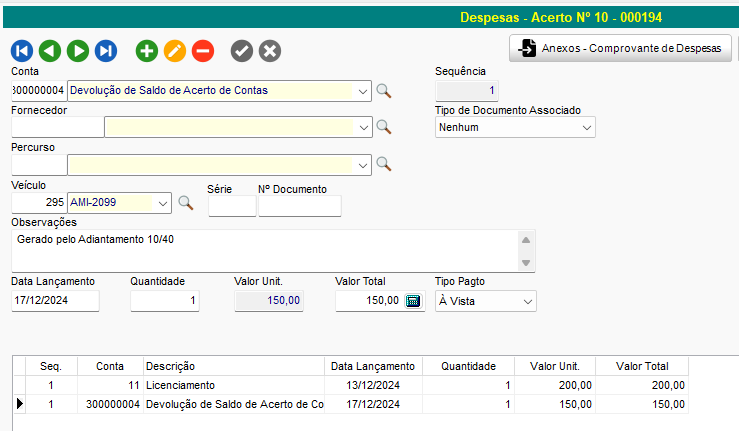The height and width of the screenshot is (431, 739).
Task: Open Tipo de Documento Associado dropdown
Action: point(586,127)
